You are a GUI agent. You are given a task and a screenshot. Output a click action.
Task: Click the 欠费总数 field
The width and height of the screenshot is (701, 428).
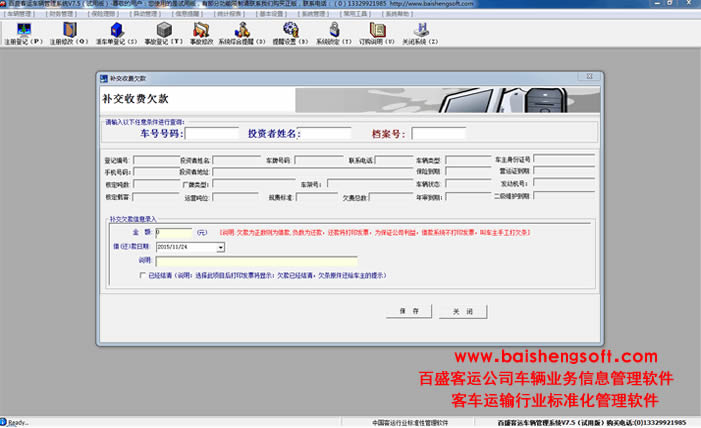(391, 197)
